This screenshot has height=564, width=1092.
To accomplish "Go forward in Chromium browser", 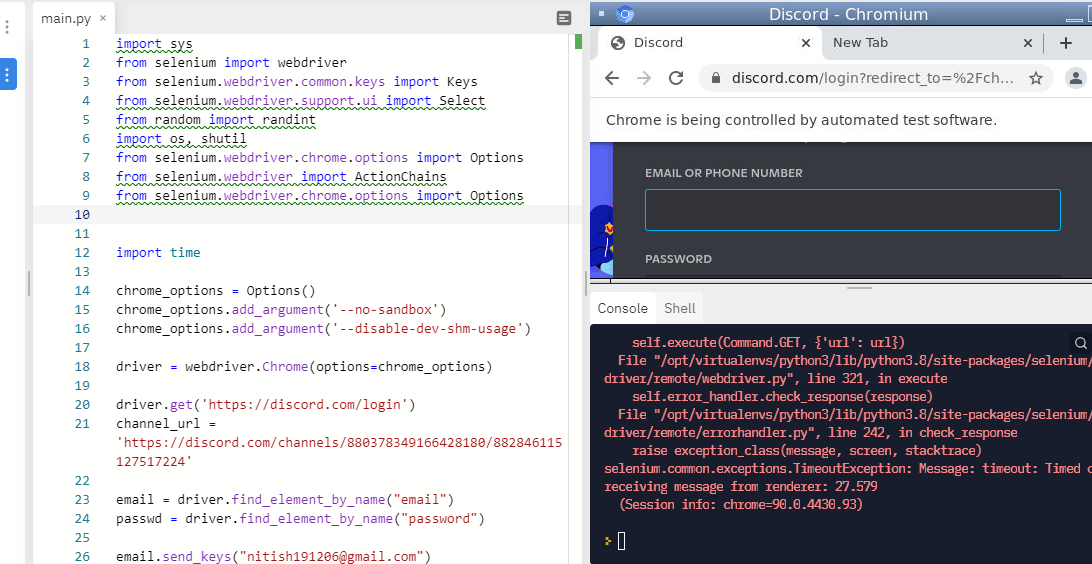I will coord(644,78).
